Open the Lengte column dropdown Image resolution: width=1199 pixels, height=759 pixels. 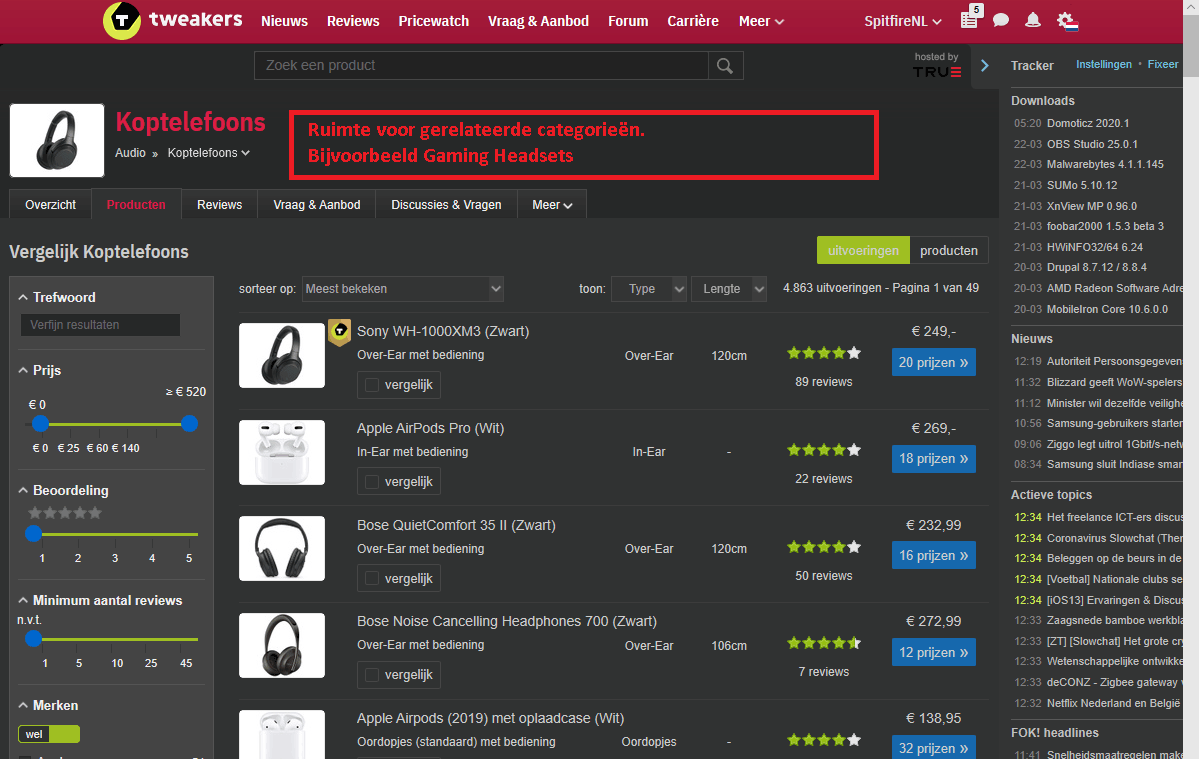click(729, 289)
